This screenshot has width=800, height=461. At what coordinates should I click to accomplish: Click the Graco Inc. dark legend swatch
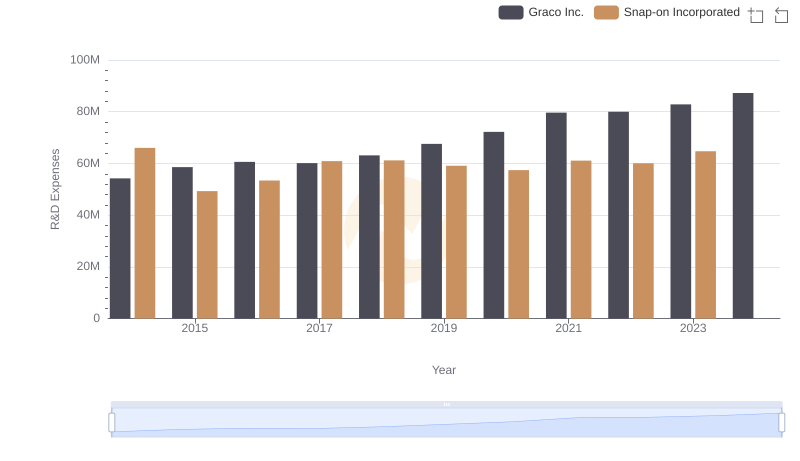tap(511, 12)
